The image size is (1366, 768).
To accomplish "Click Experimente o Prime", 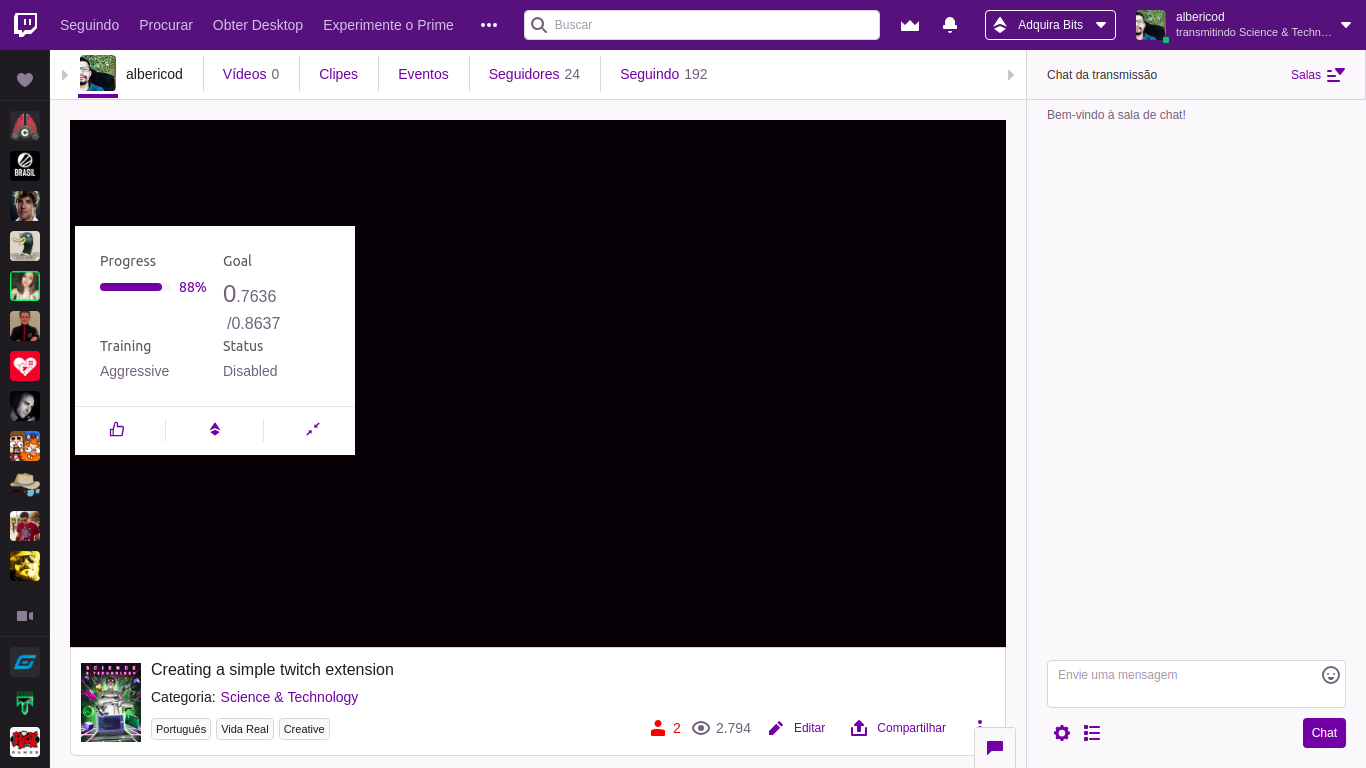I will (388, 25).
